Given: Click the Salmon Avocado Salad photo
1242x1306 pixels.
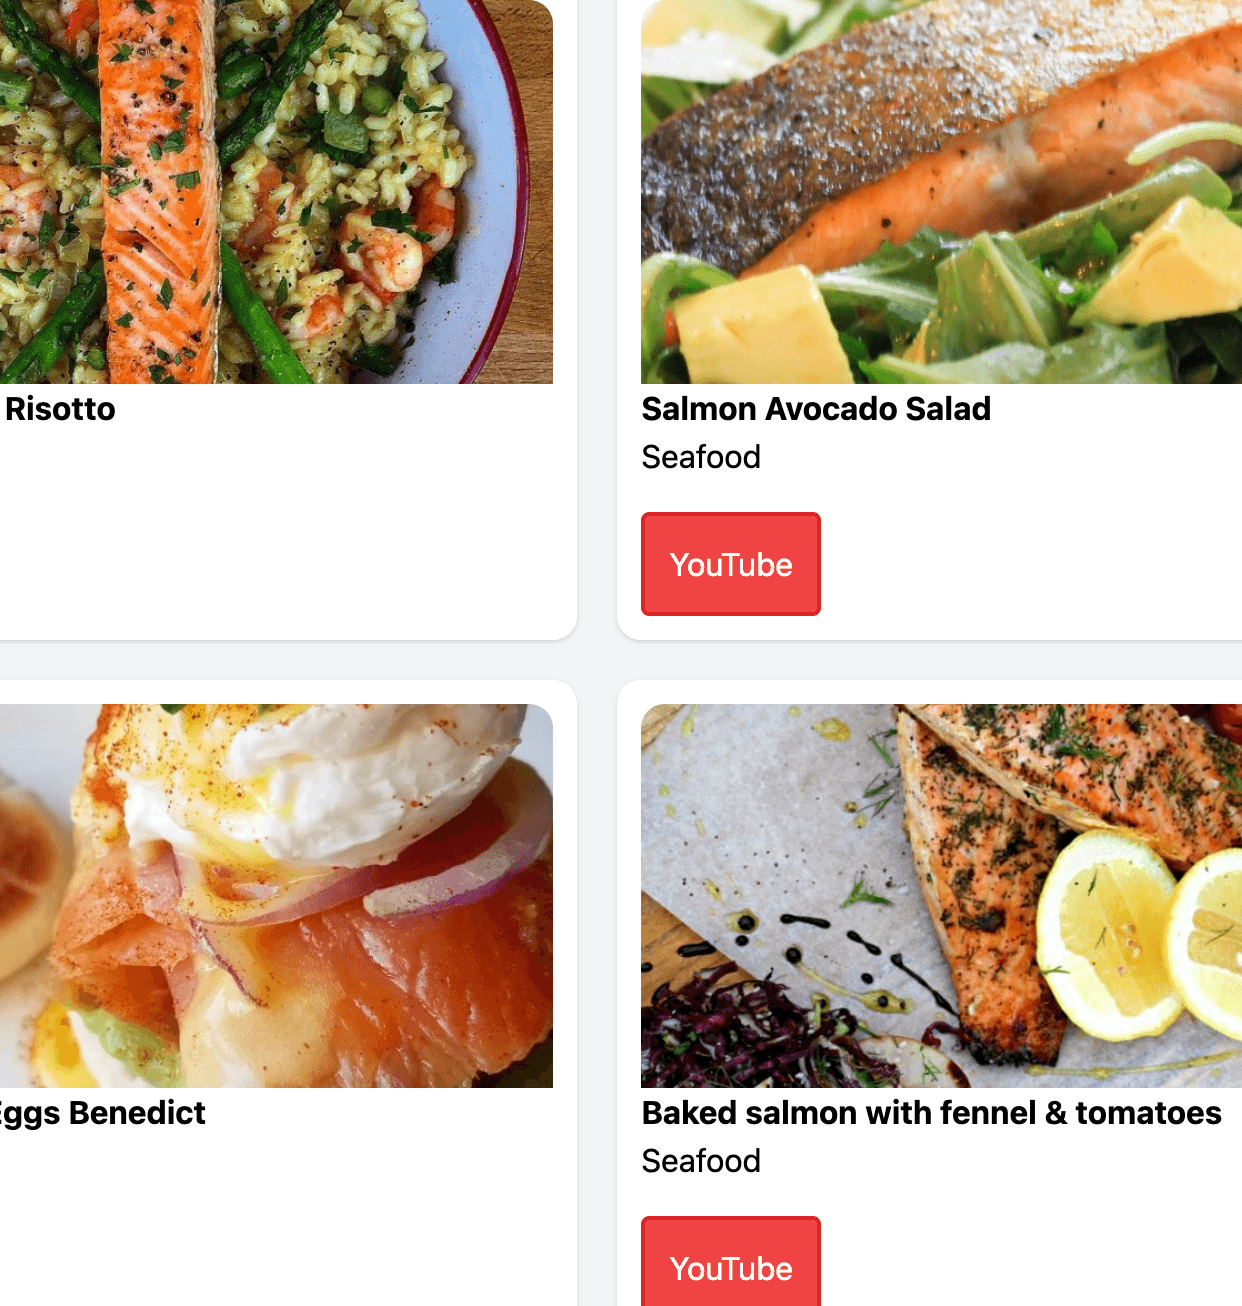Looking at the screenshot, I should pos(941,192).
